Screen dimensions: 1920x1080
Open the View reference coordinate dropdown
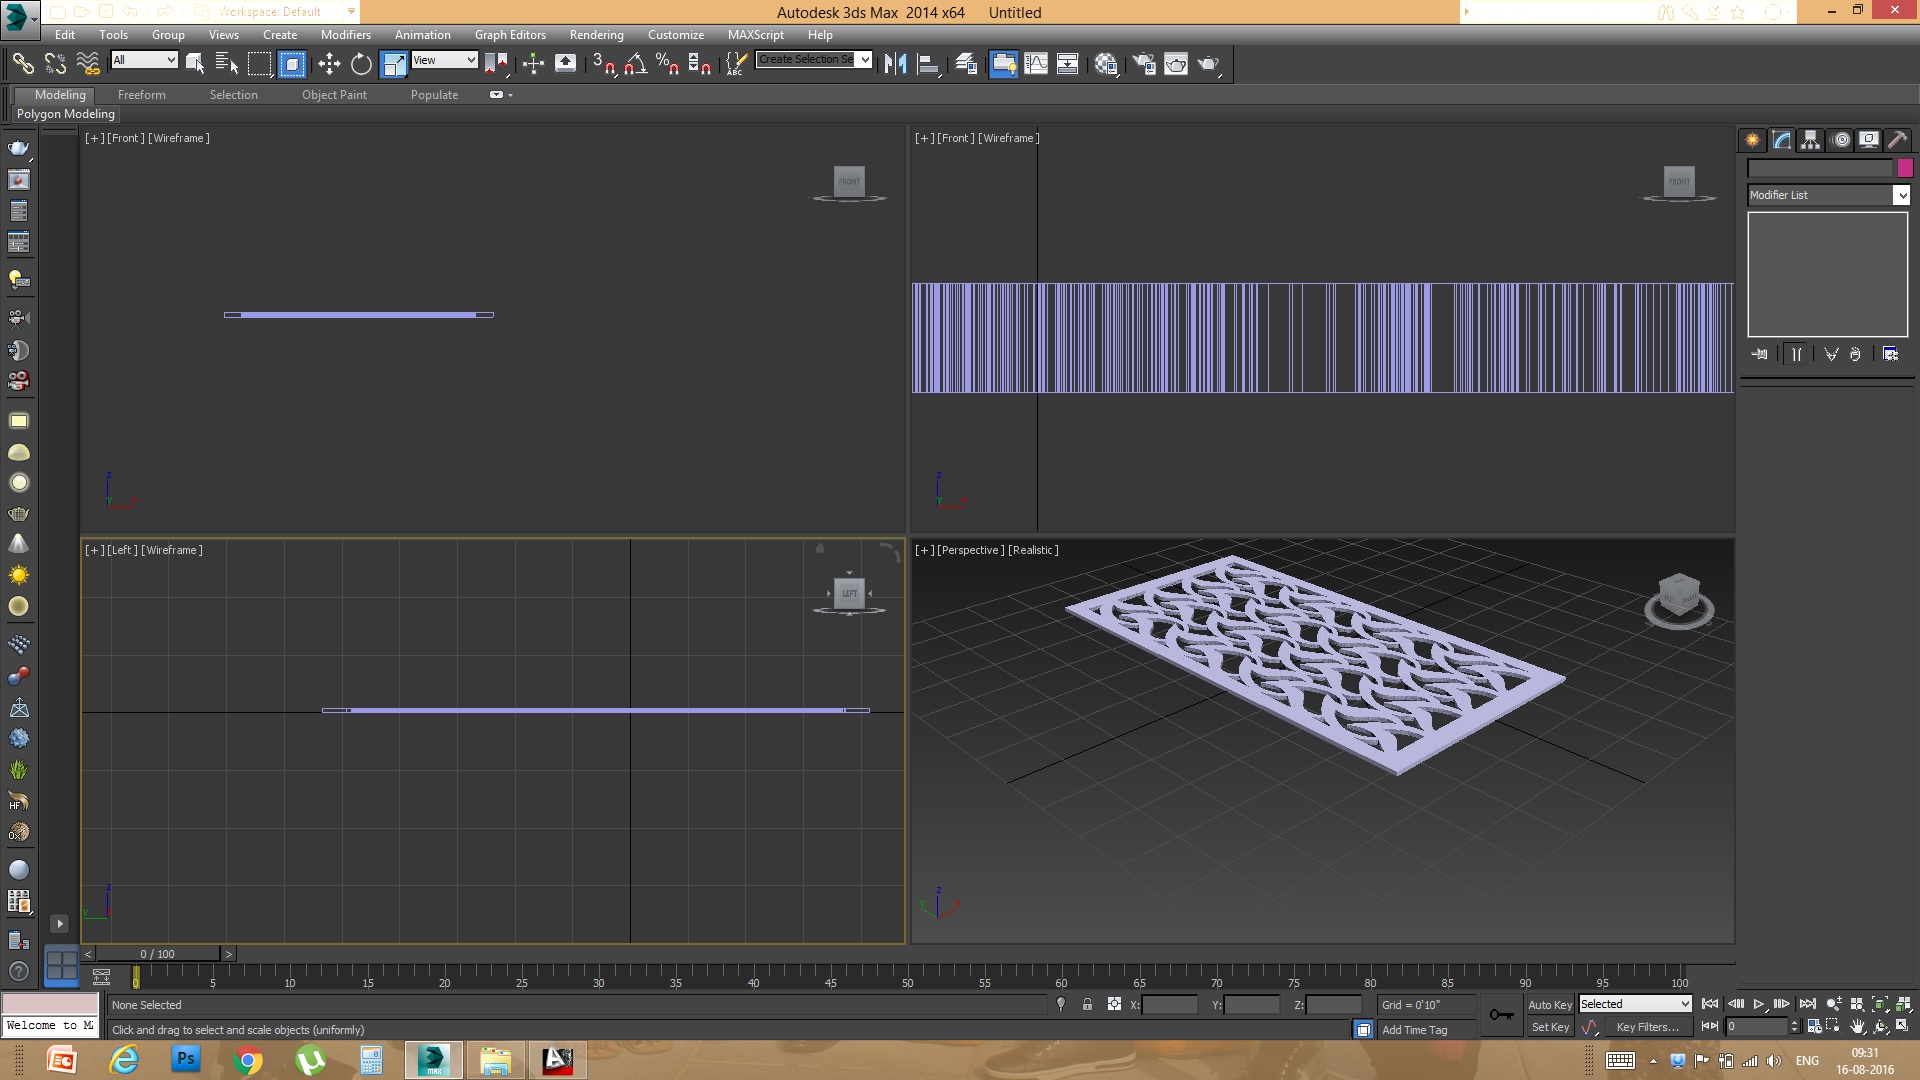[x=444, y=60]
